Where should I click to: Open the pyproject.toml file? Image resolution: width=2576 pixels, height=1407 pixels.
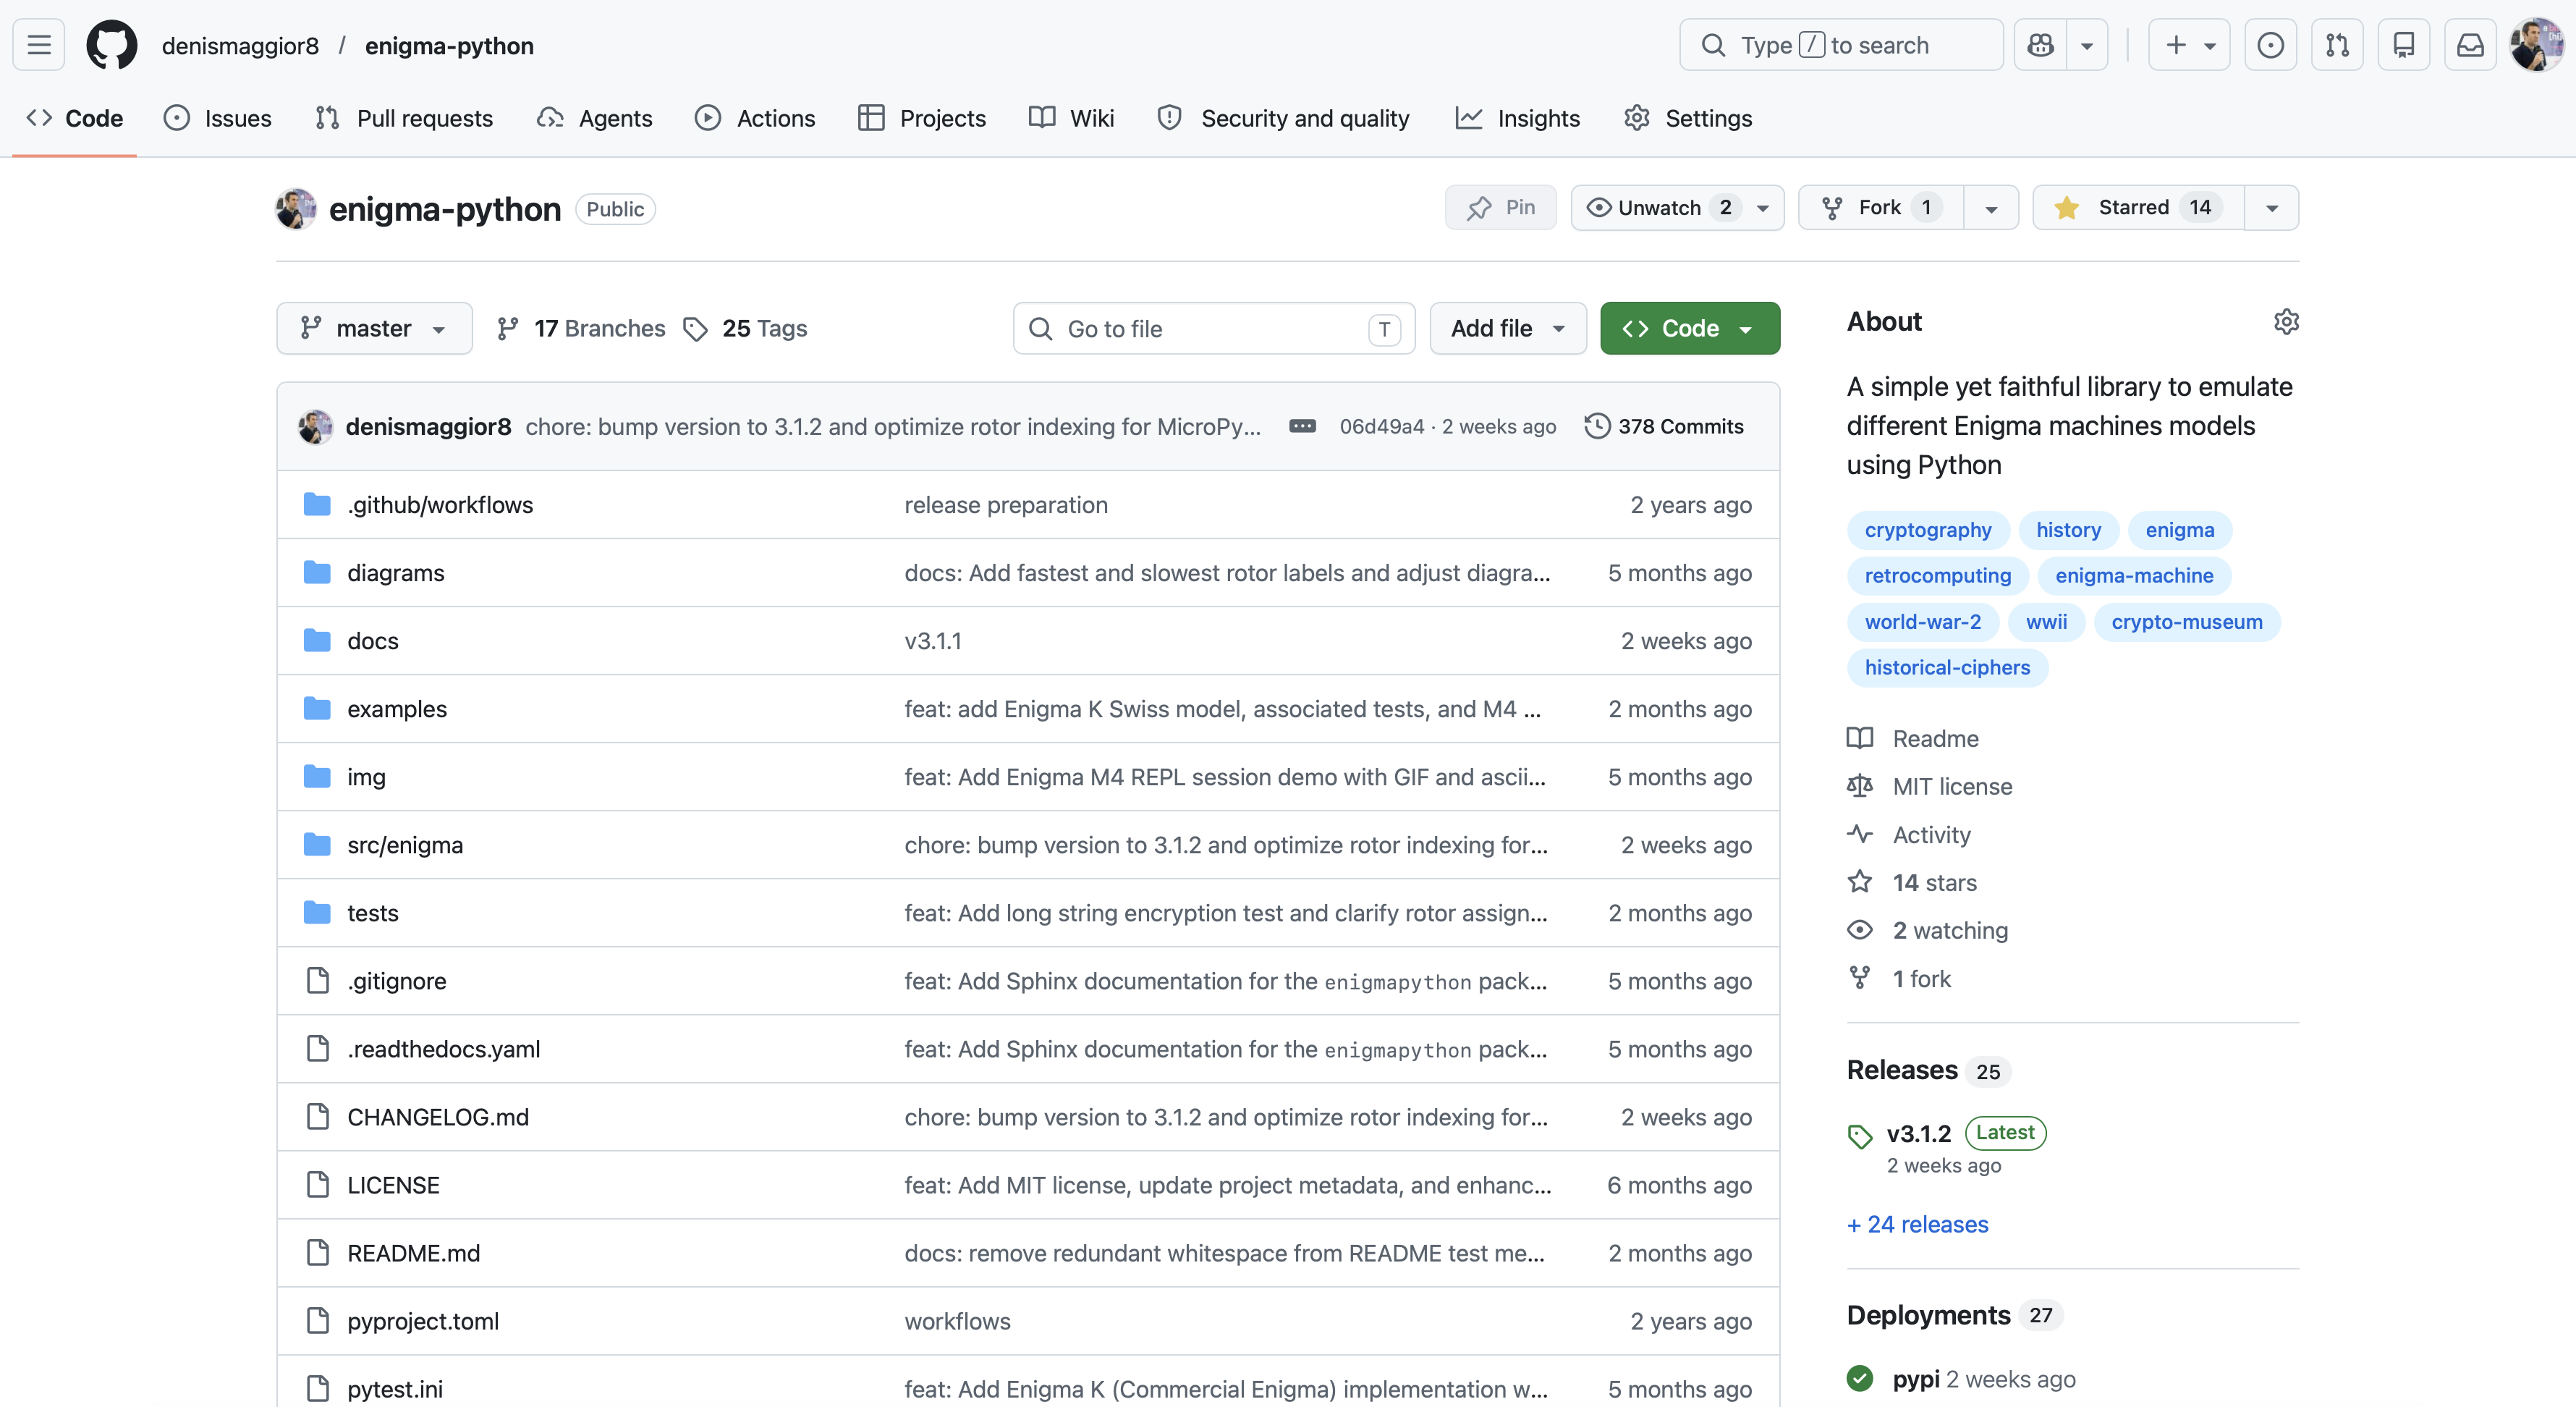(x=423, y=1321)
